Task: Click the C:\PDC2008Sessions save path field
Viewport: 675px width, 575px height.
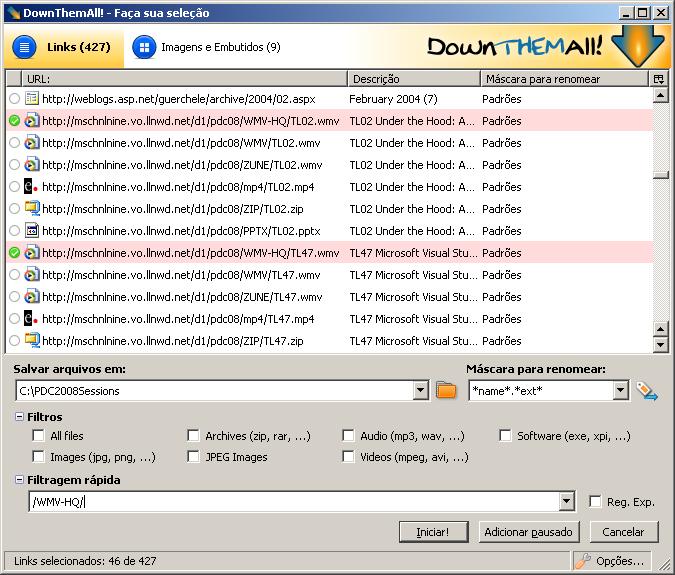Action: (216, 390)
